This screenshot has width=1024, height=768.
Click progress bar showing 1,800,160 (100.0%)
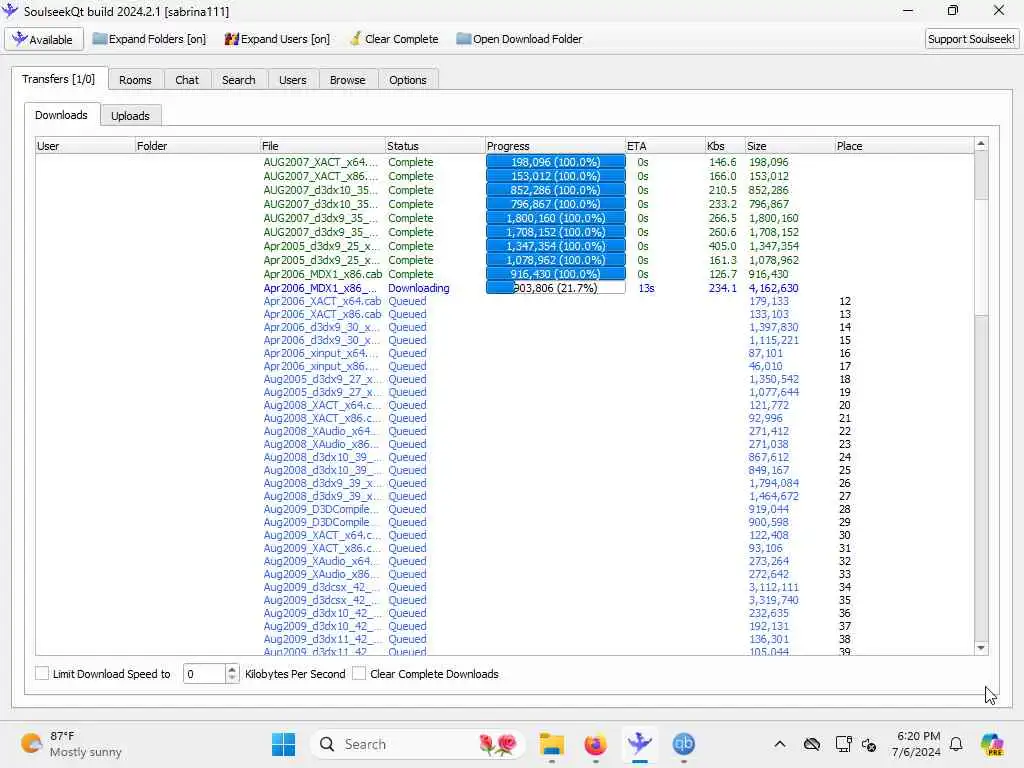click(x=555, y=218)
